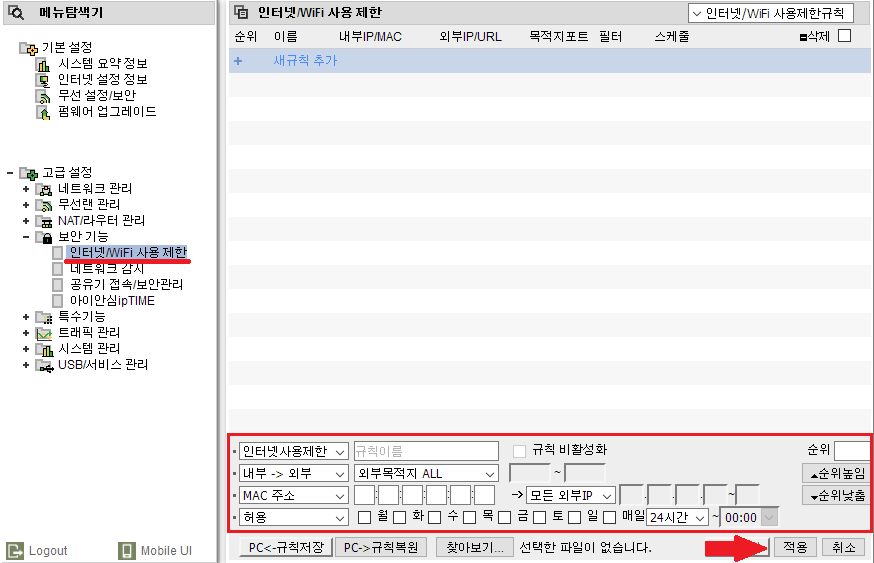874x563 pixels.
Task: Click the ▼순위낮춤 button
Action: [838, 495]
